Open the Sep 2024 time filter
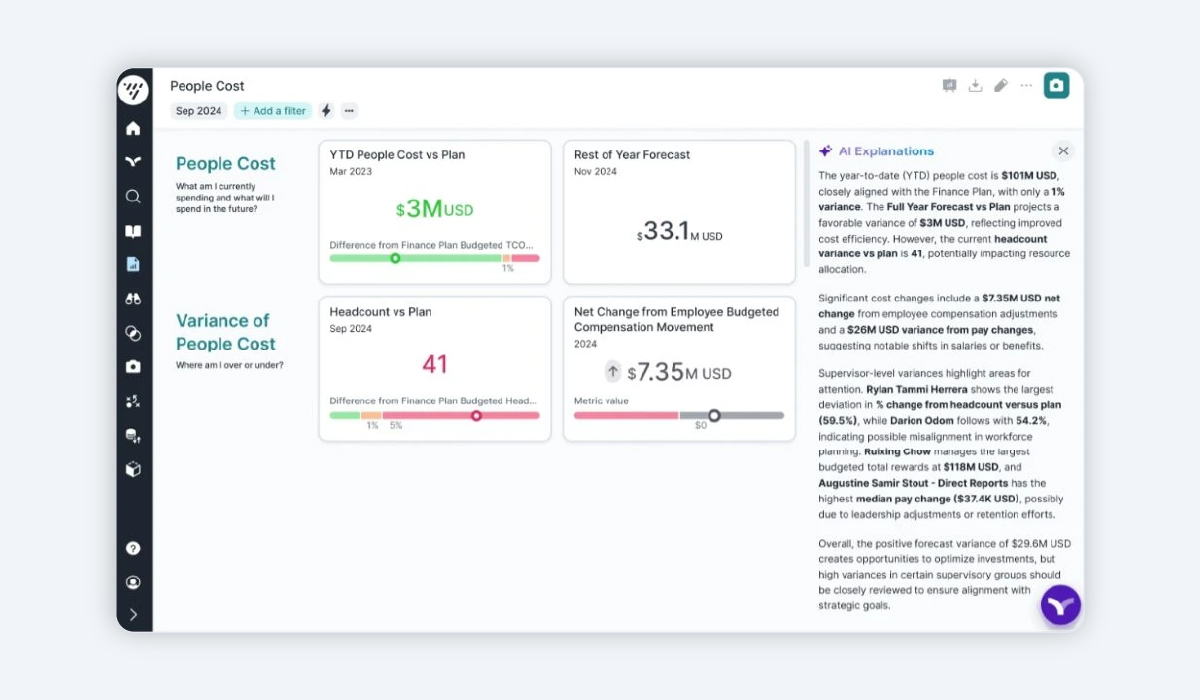Image resolution: width=1200 pixels, height=700 pixels. pos(199,111)
